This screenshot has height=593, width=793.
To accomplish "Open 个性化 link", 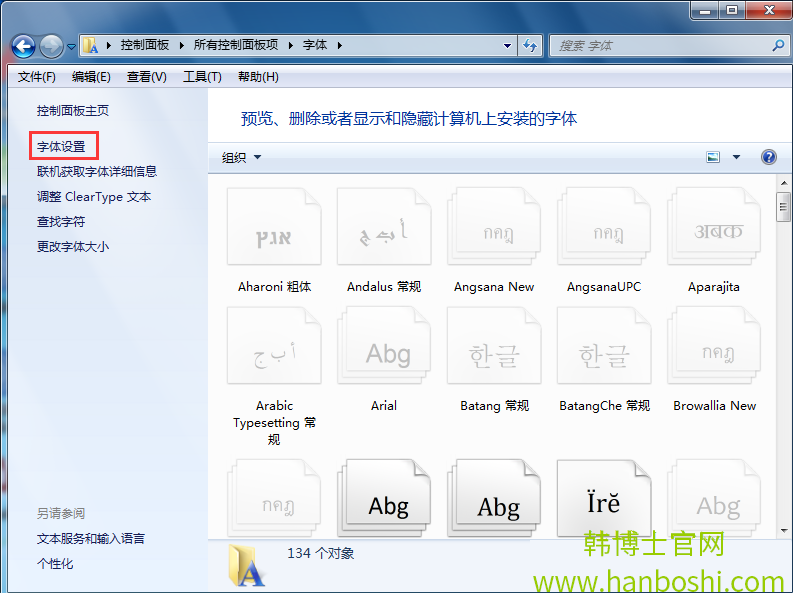I will point(55,564).
